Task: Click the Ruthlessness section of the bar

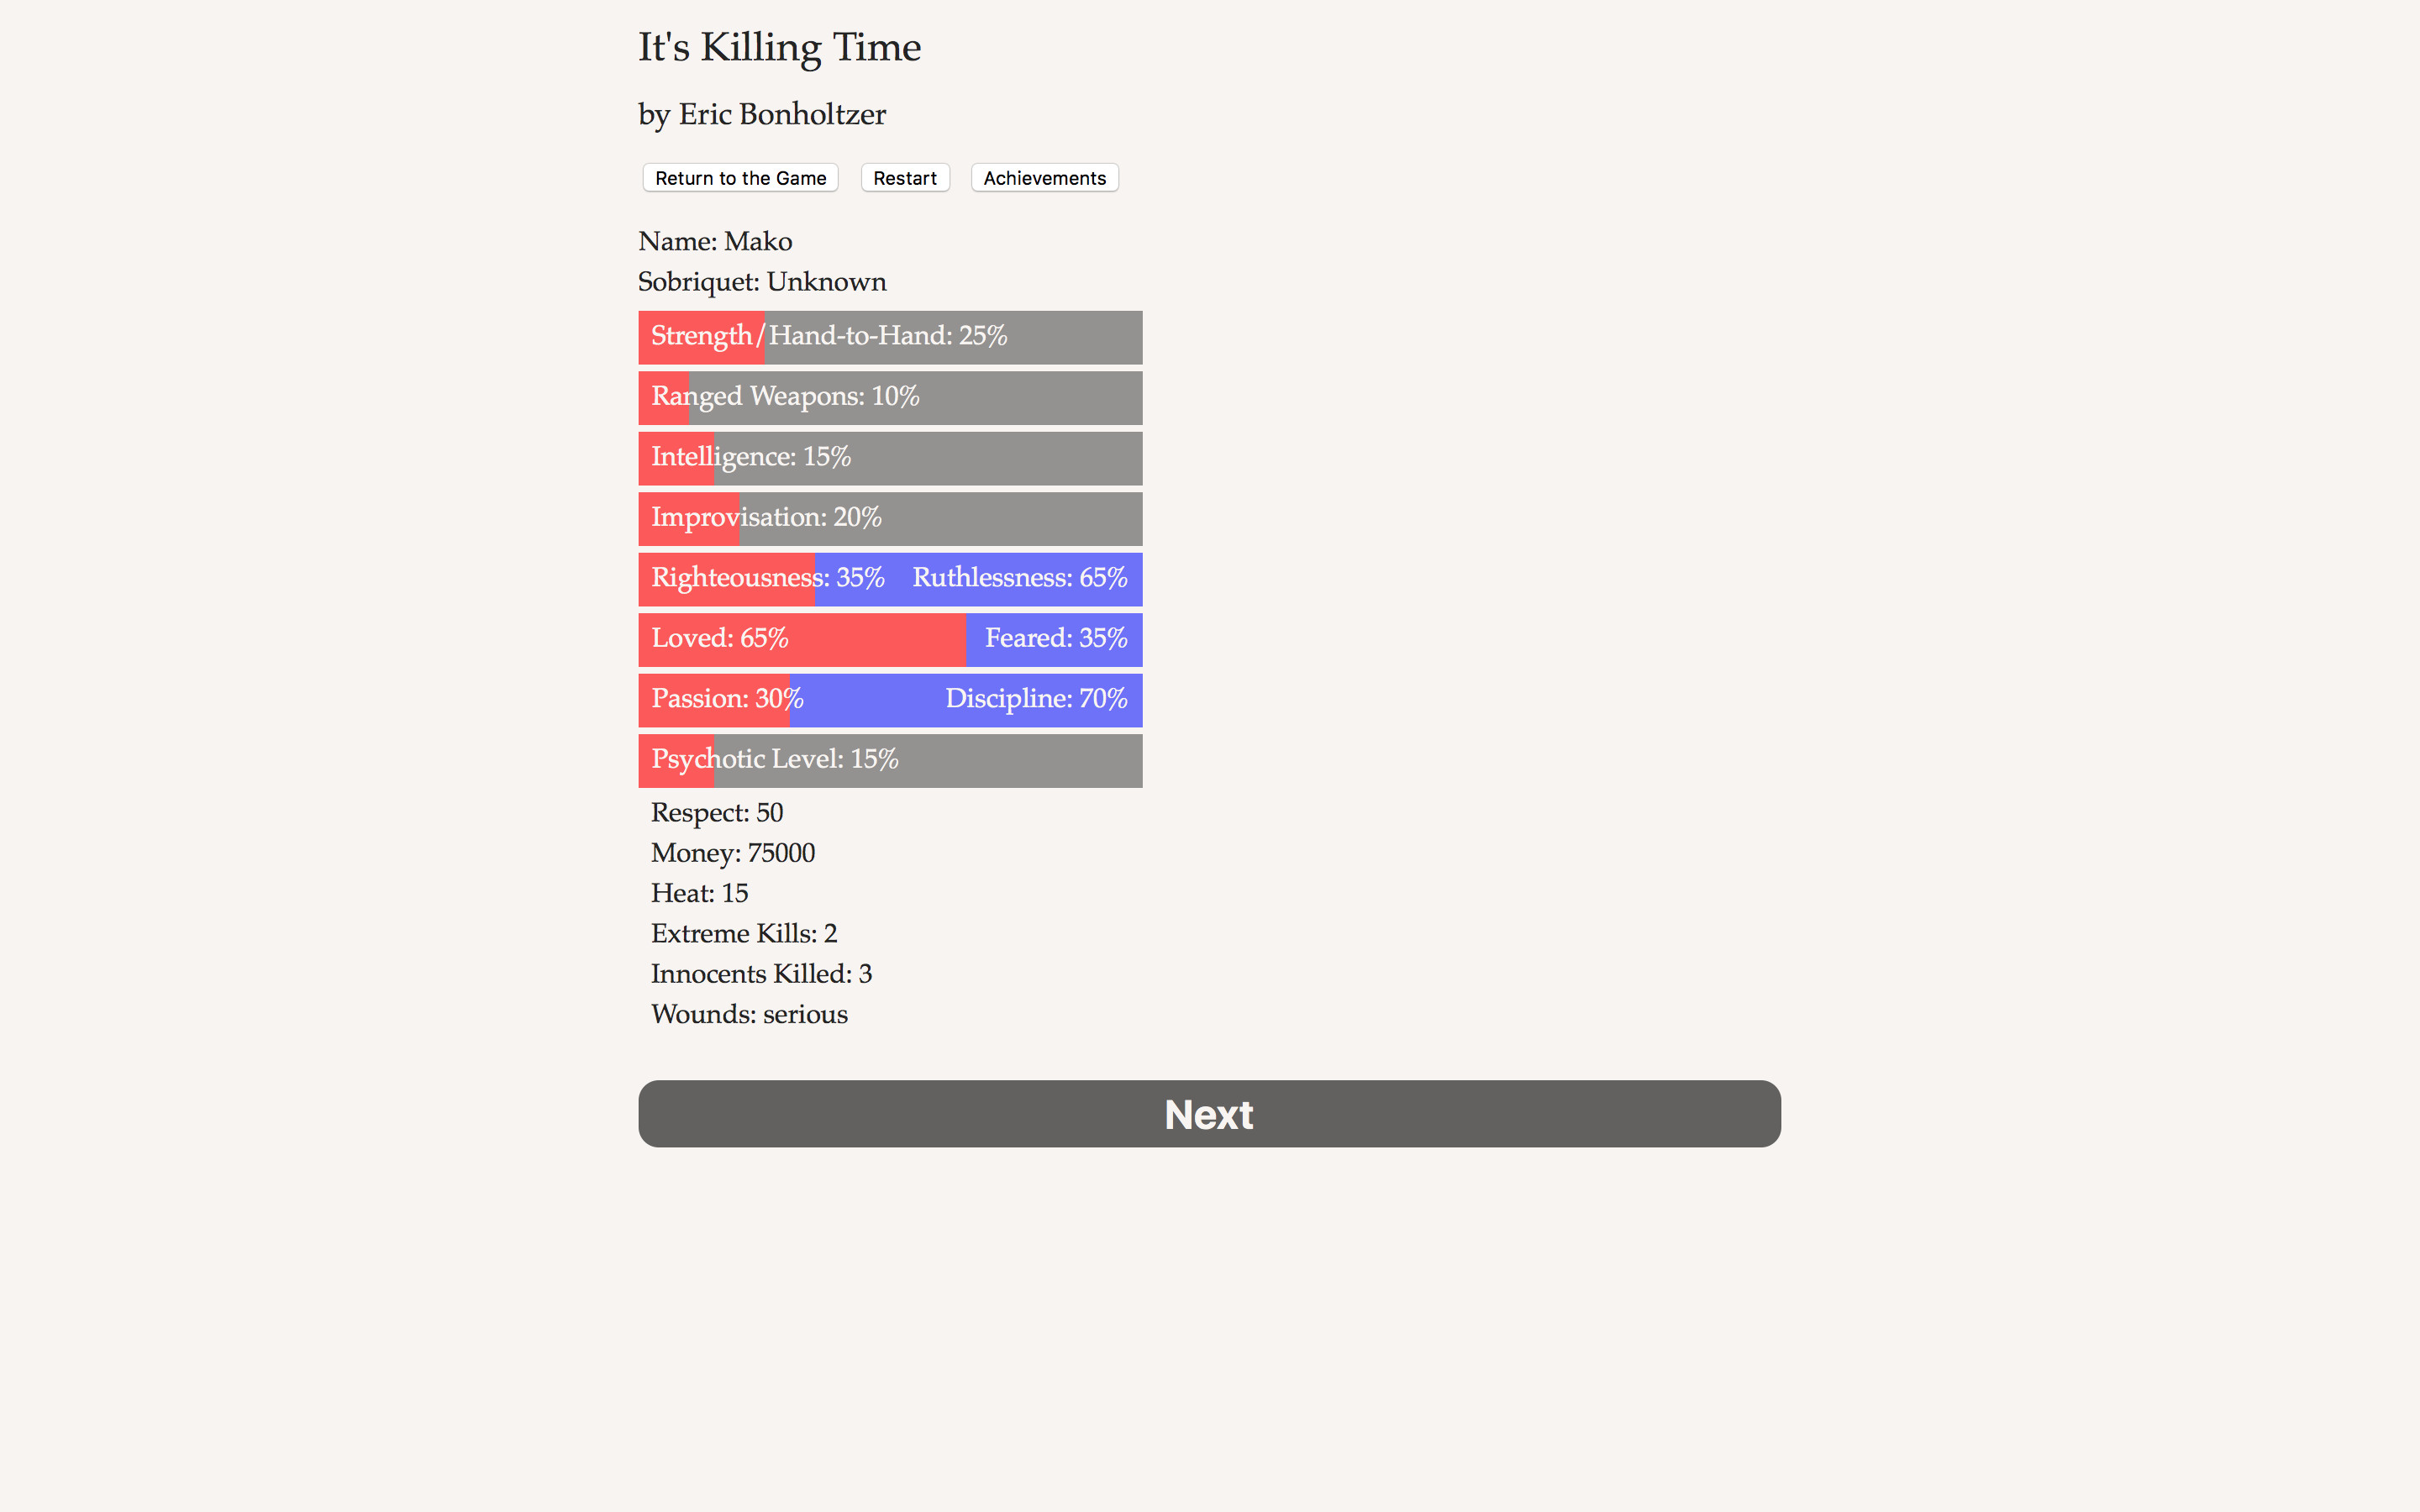Action: point(1018,578)
